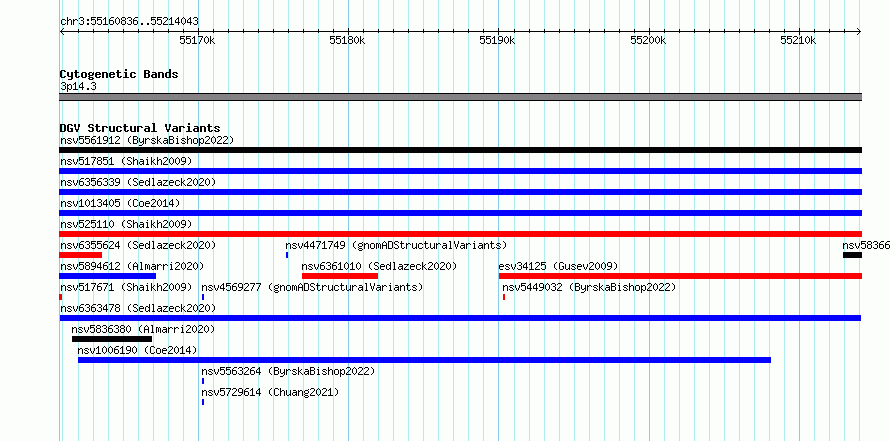Click the red nsv6361010 variant bar
The image size is (890, 441).
(340, 276)
